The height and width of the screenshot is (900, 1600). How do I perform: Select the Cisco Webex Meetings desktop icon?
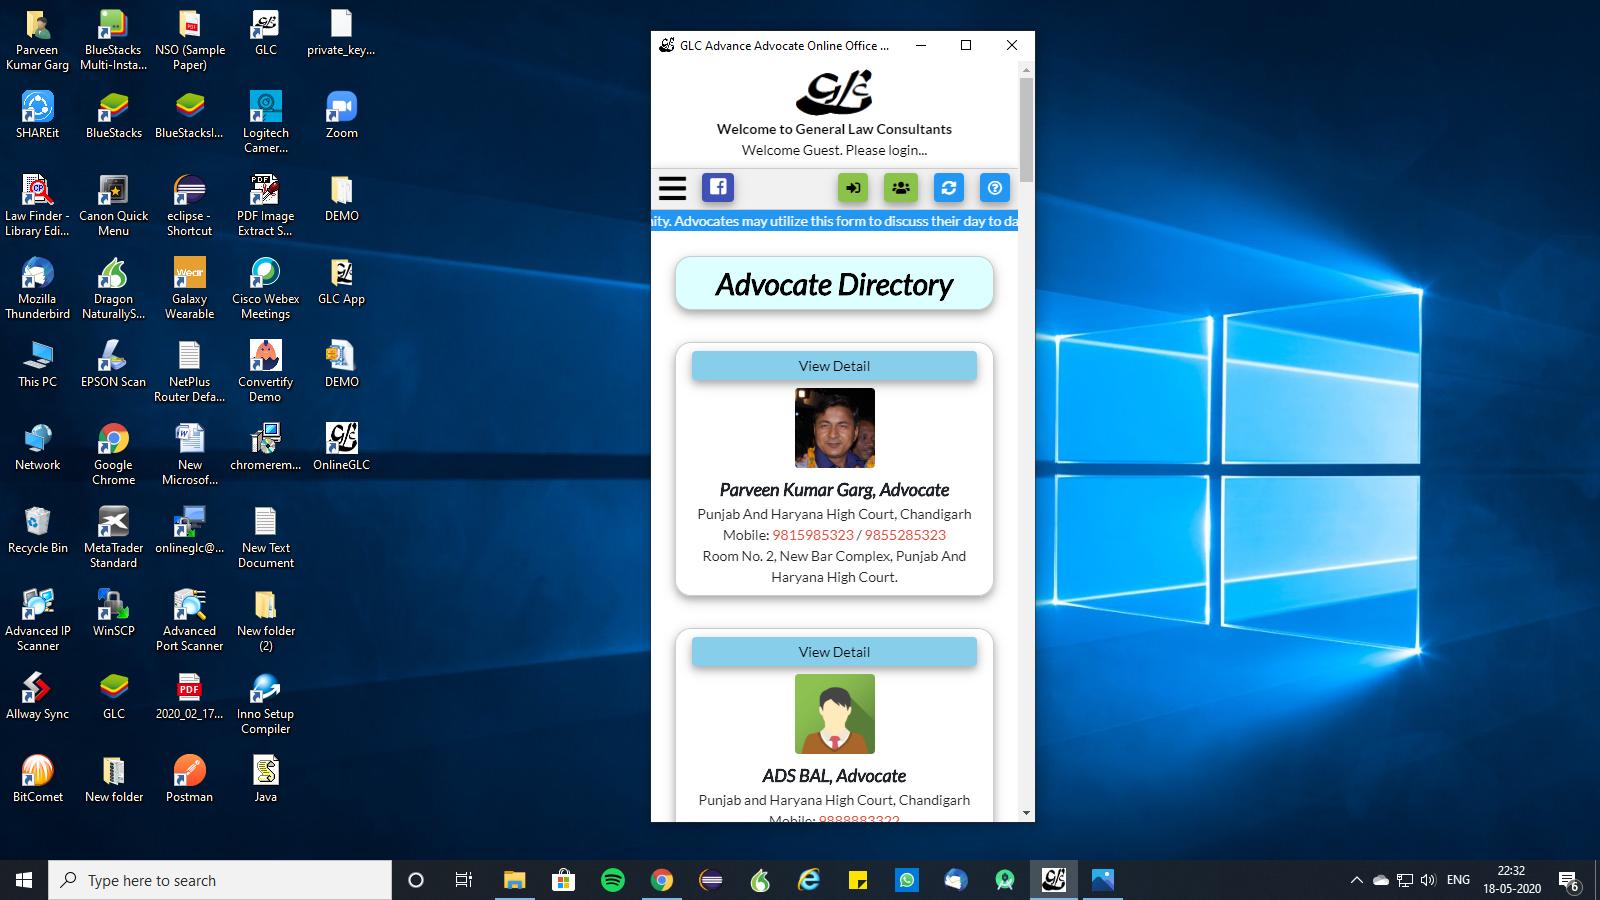[265, 288]
